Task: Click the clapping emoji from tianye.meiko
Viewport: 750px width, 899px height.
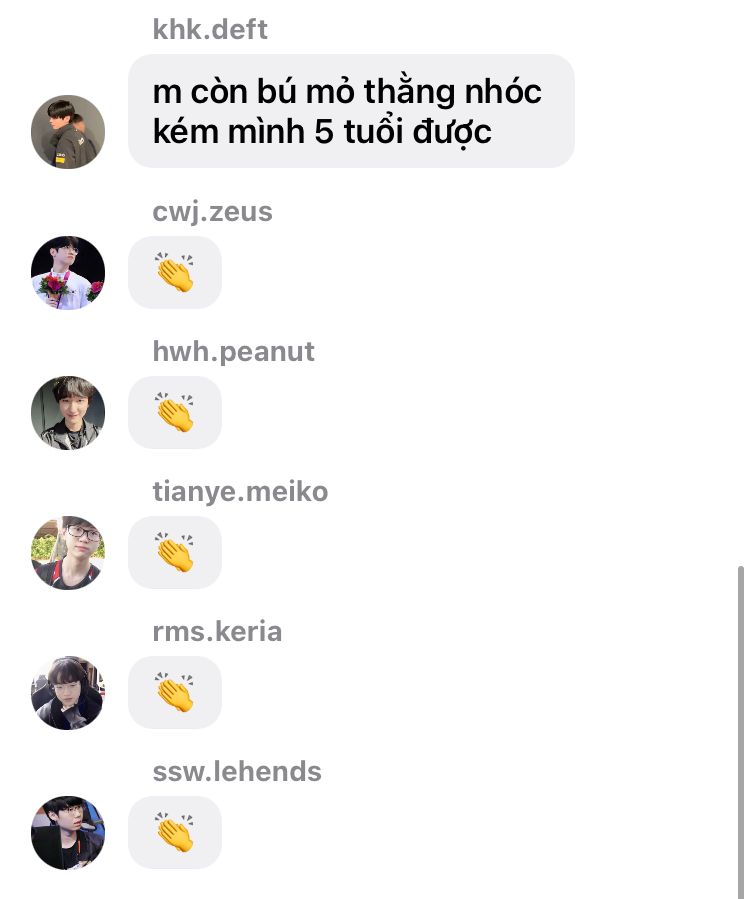Action: [175, 552]
